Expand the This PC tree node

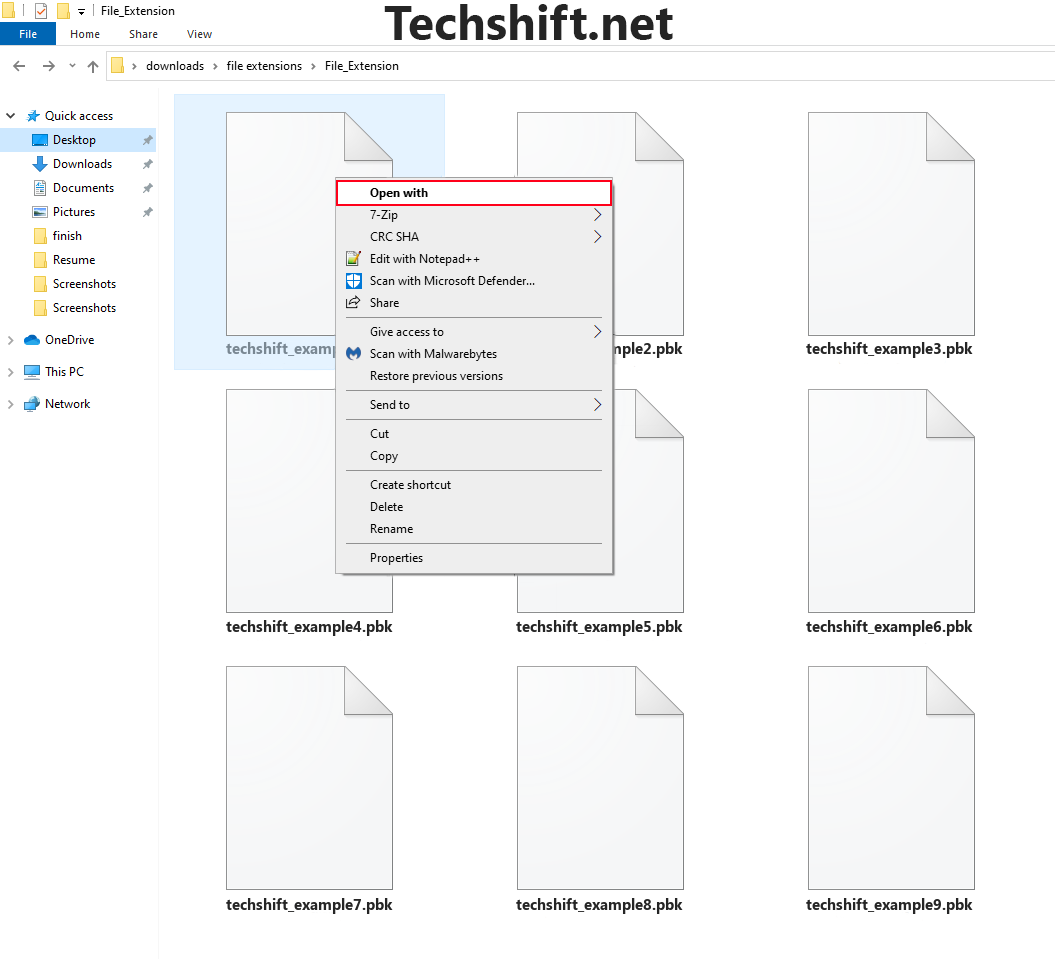(11, 372)
